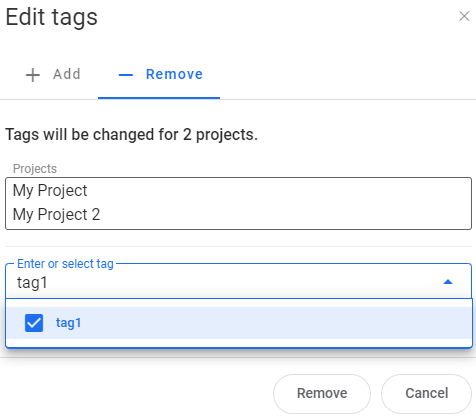Image resolution: width=476 pixels, height=417 pixels.
Task: Click the tag1 text in input
Action: (x=32, y=283)
